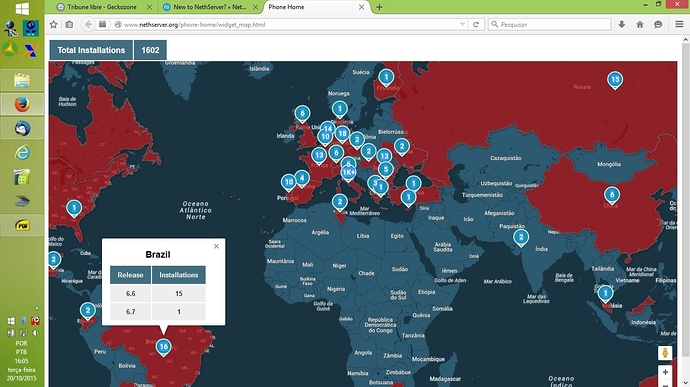Select the China marker showing 6
This screenshot has height=387, width=690.
(612, 196)
